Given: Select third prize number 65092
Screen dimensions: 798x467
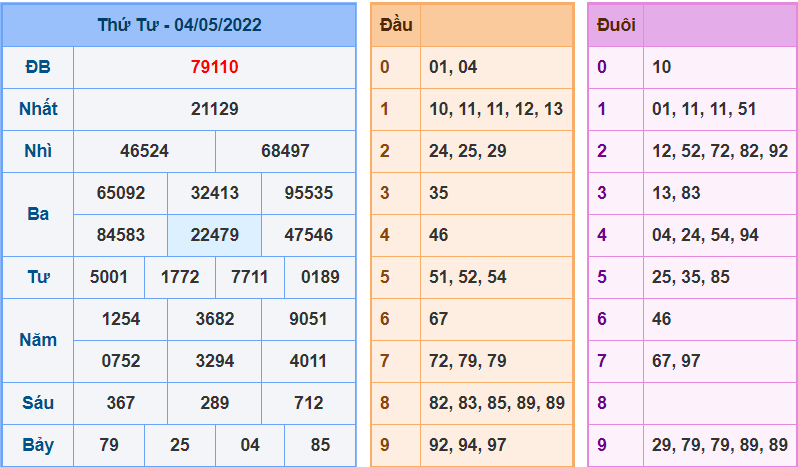Looking at the screenshot, I should (x=121, y=193).
